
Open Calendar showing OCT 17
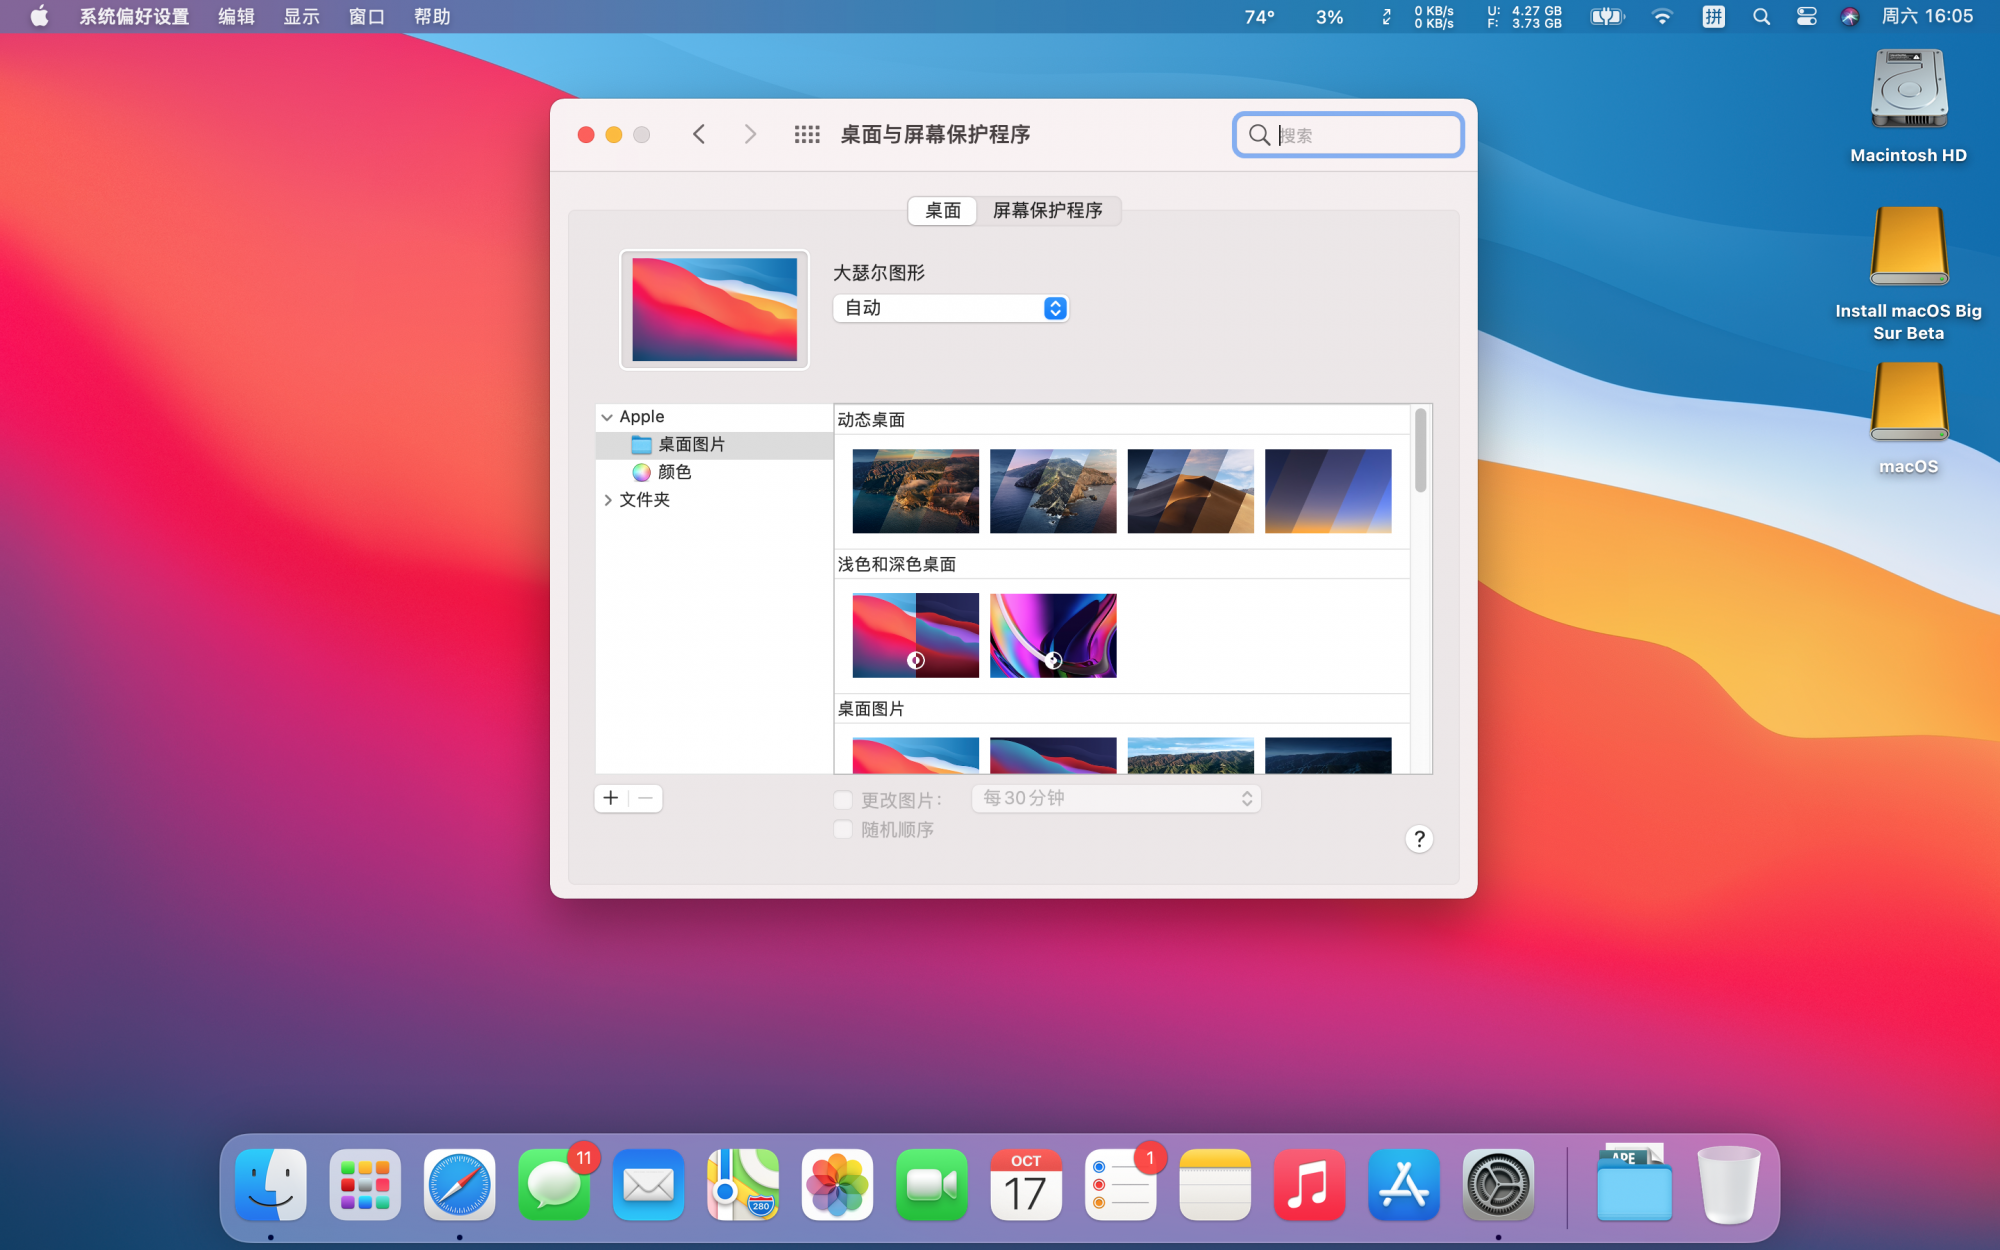(x=1026, y=1185)
